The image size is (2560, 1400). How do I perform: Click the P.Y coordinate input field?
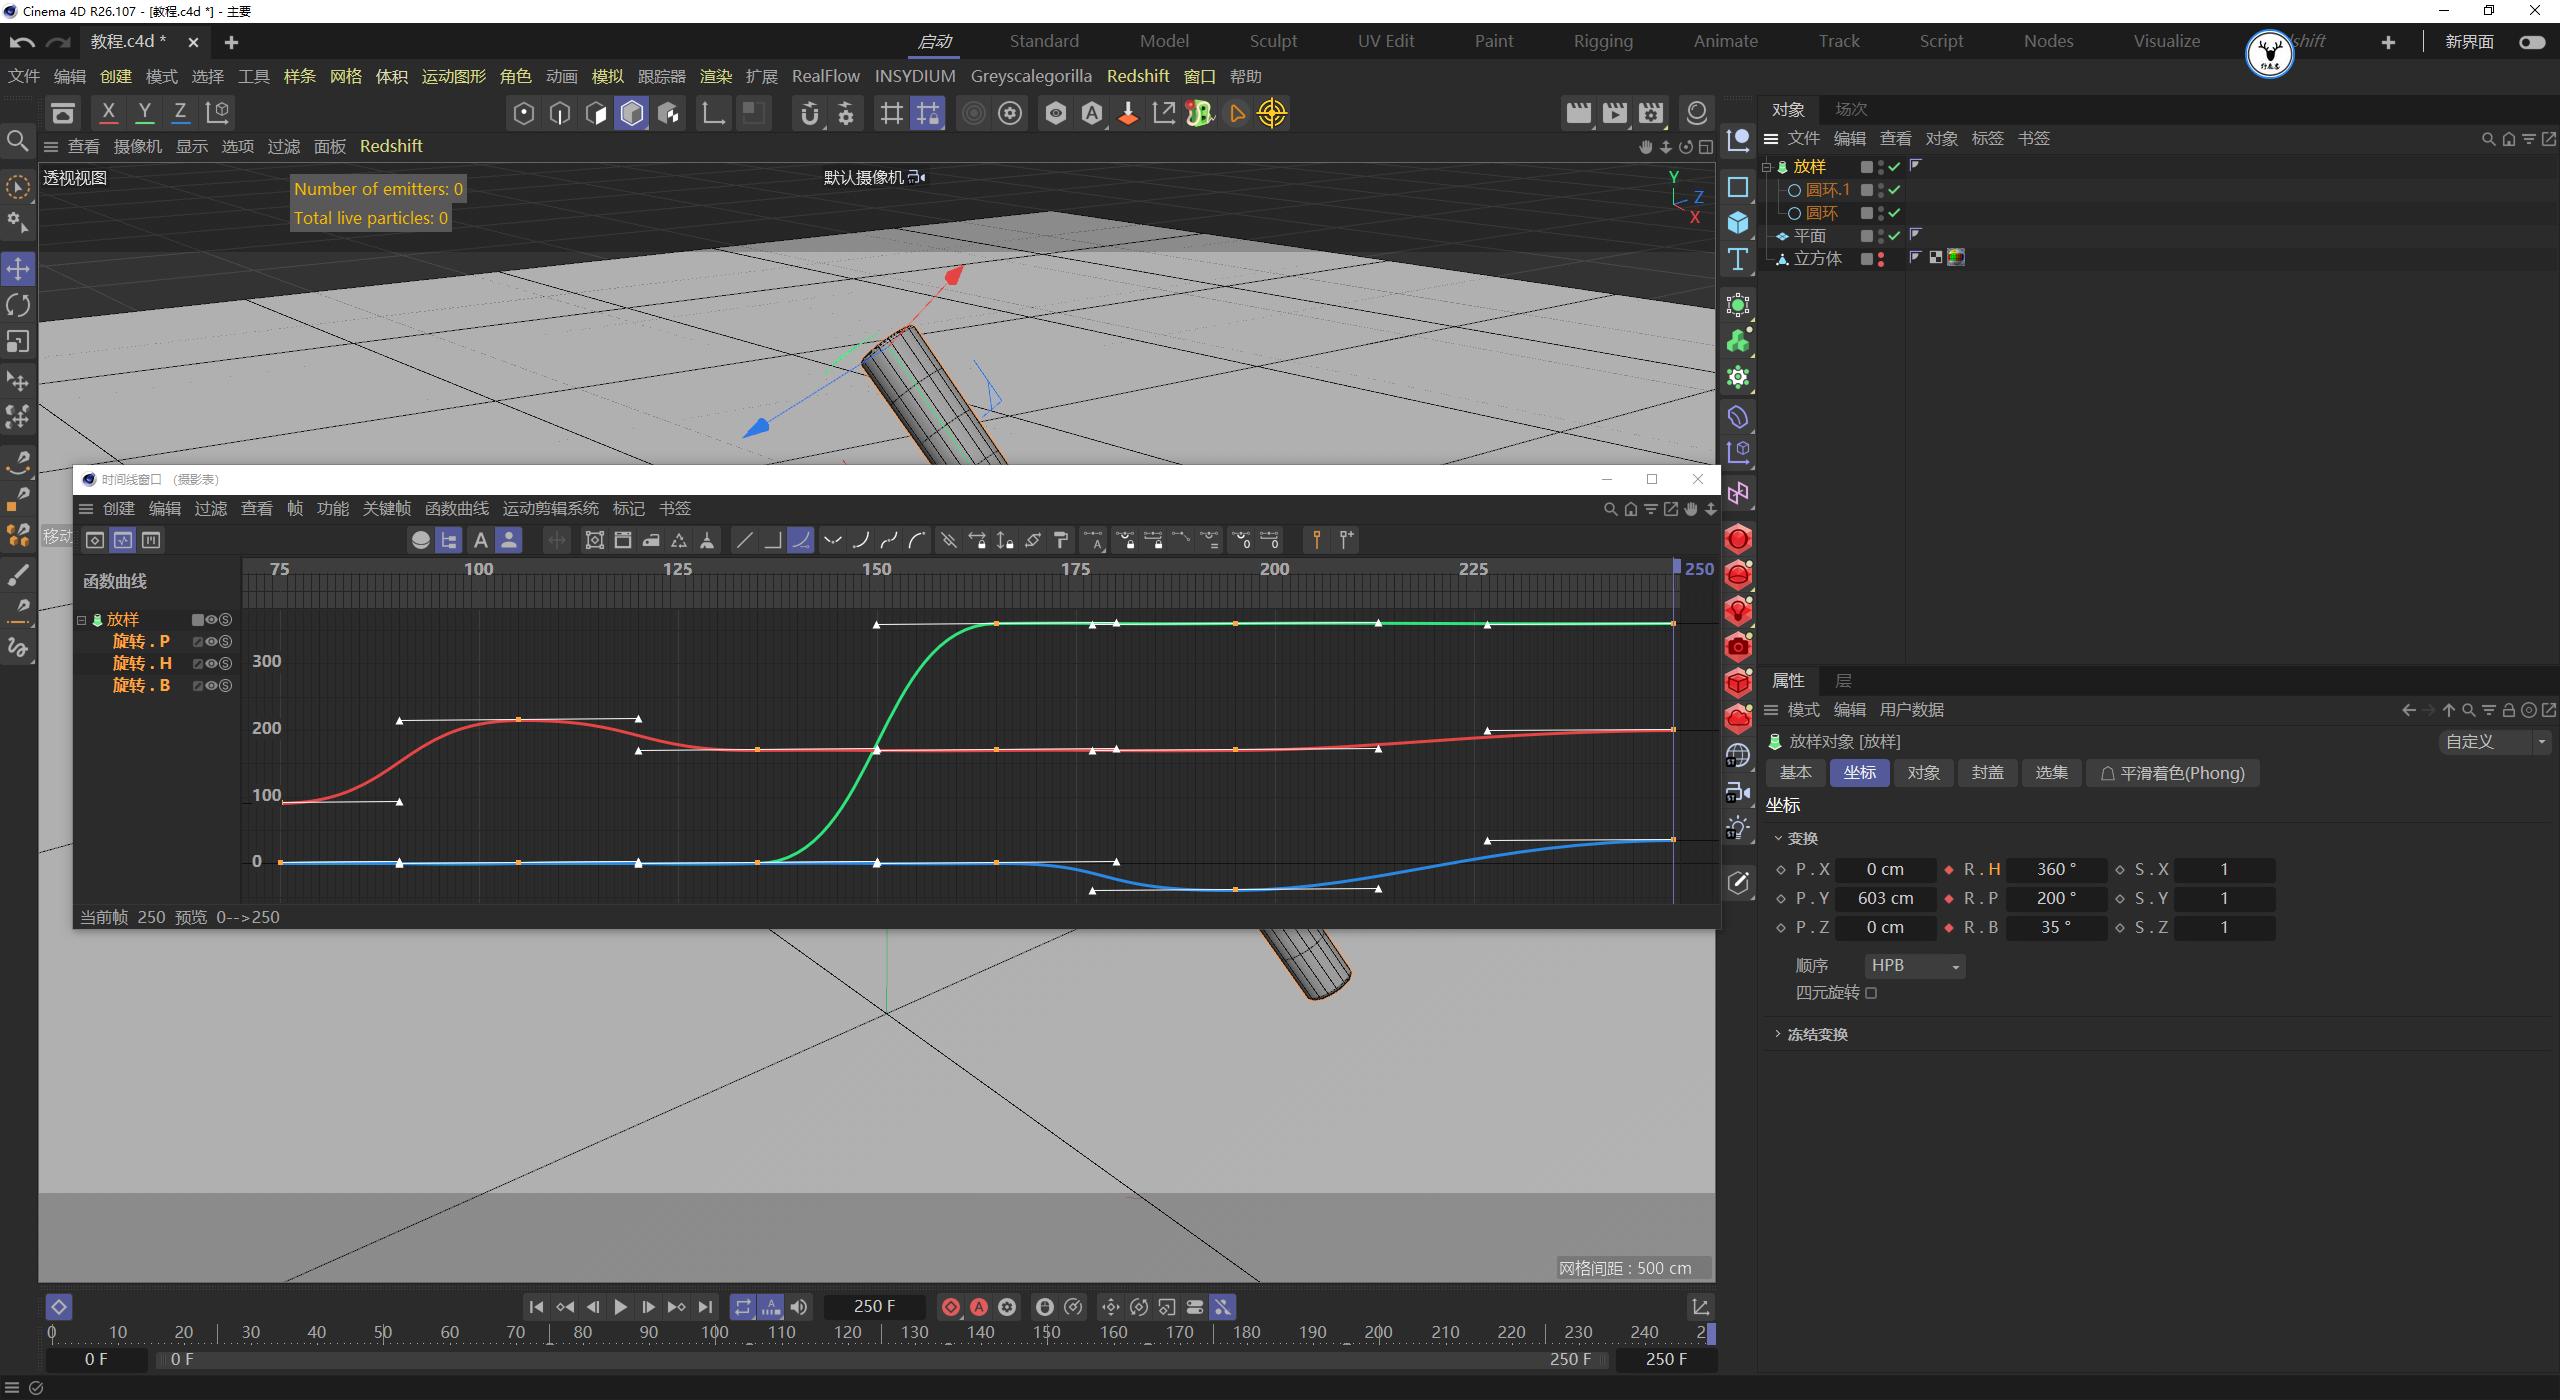pyautogui.click(x=1884, y=897)
